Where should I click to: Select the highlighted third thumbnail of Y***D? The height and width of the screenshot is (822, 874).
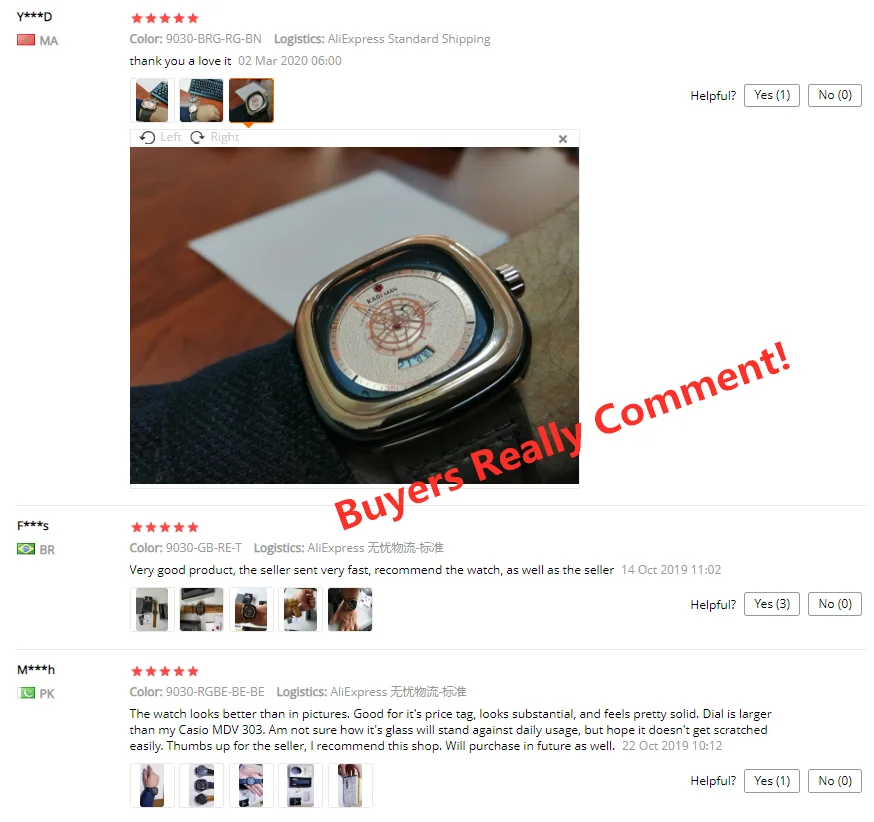coord(251,100)
